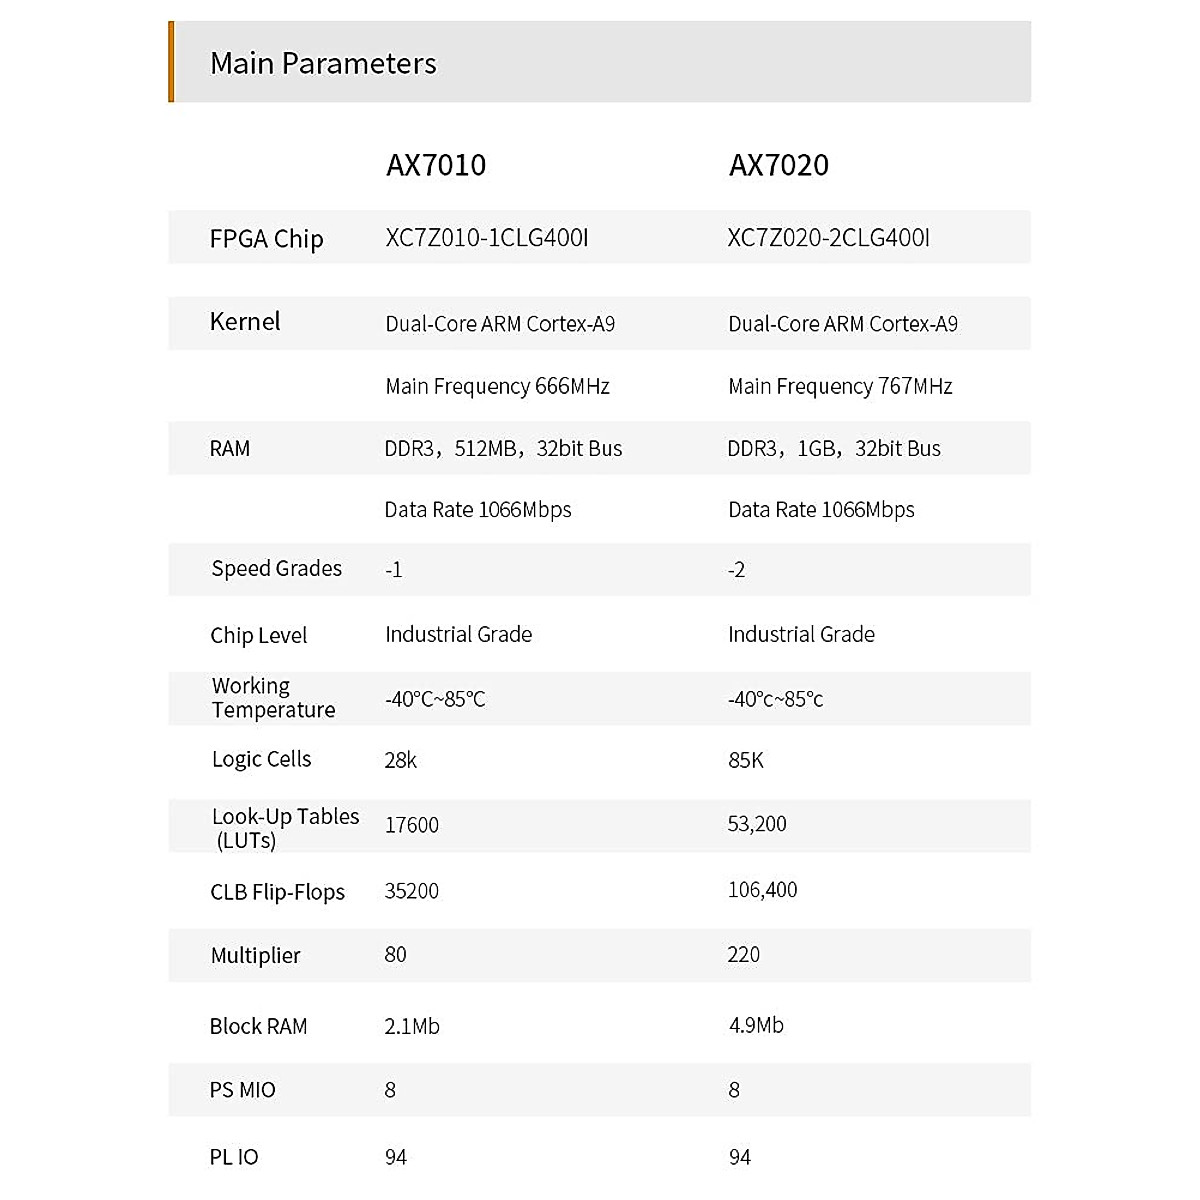Click the AX7020 column header
1200x1200 pixels.
[779, 165]
